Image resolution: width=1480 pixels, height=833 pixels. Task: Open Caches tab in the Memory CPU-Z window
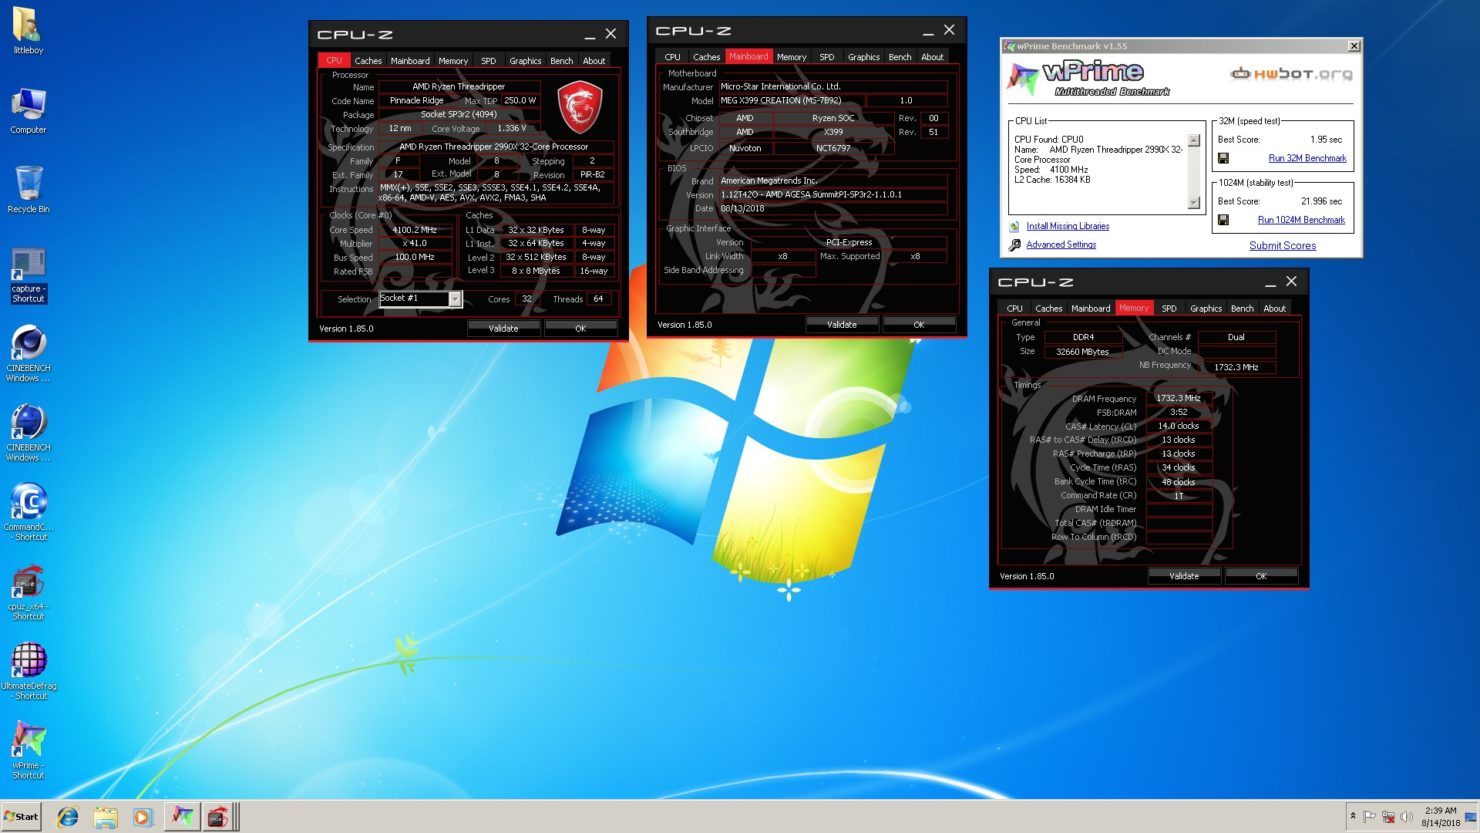coord(1049,309)
